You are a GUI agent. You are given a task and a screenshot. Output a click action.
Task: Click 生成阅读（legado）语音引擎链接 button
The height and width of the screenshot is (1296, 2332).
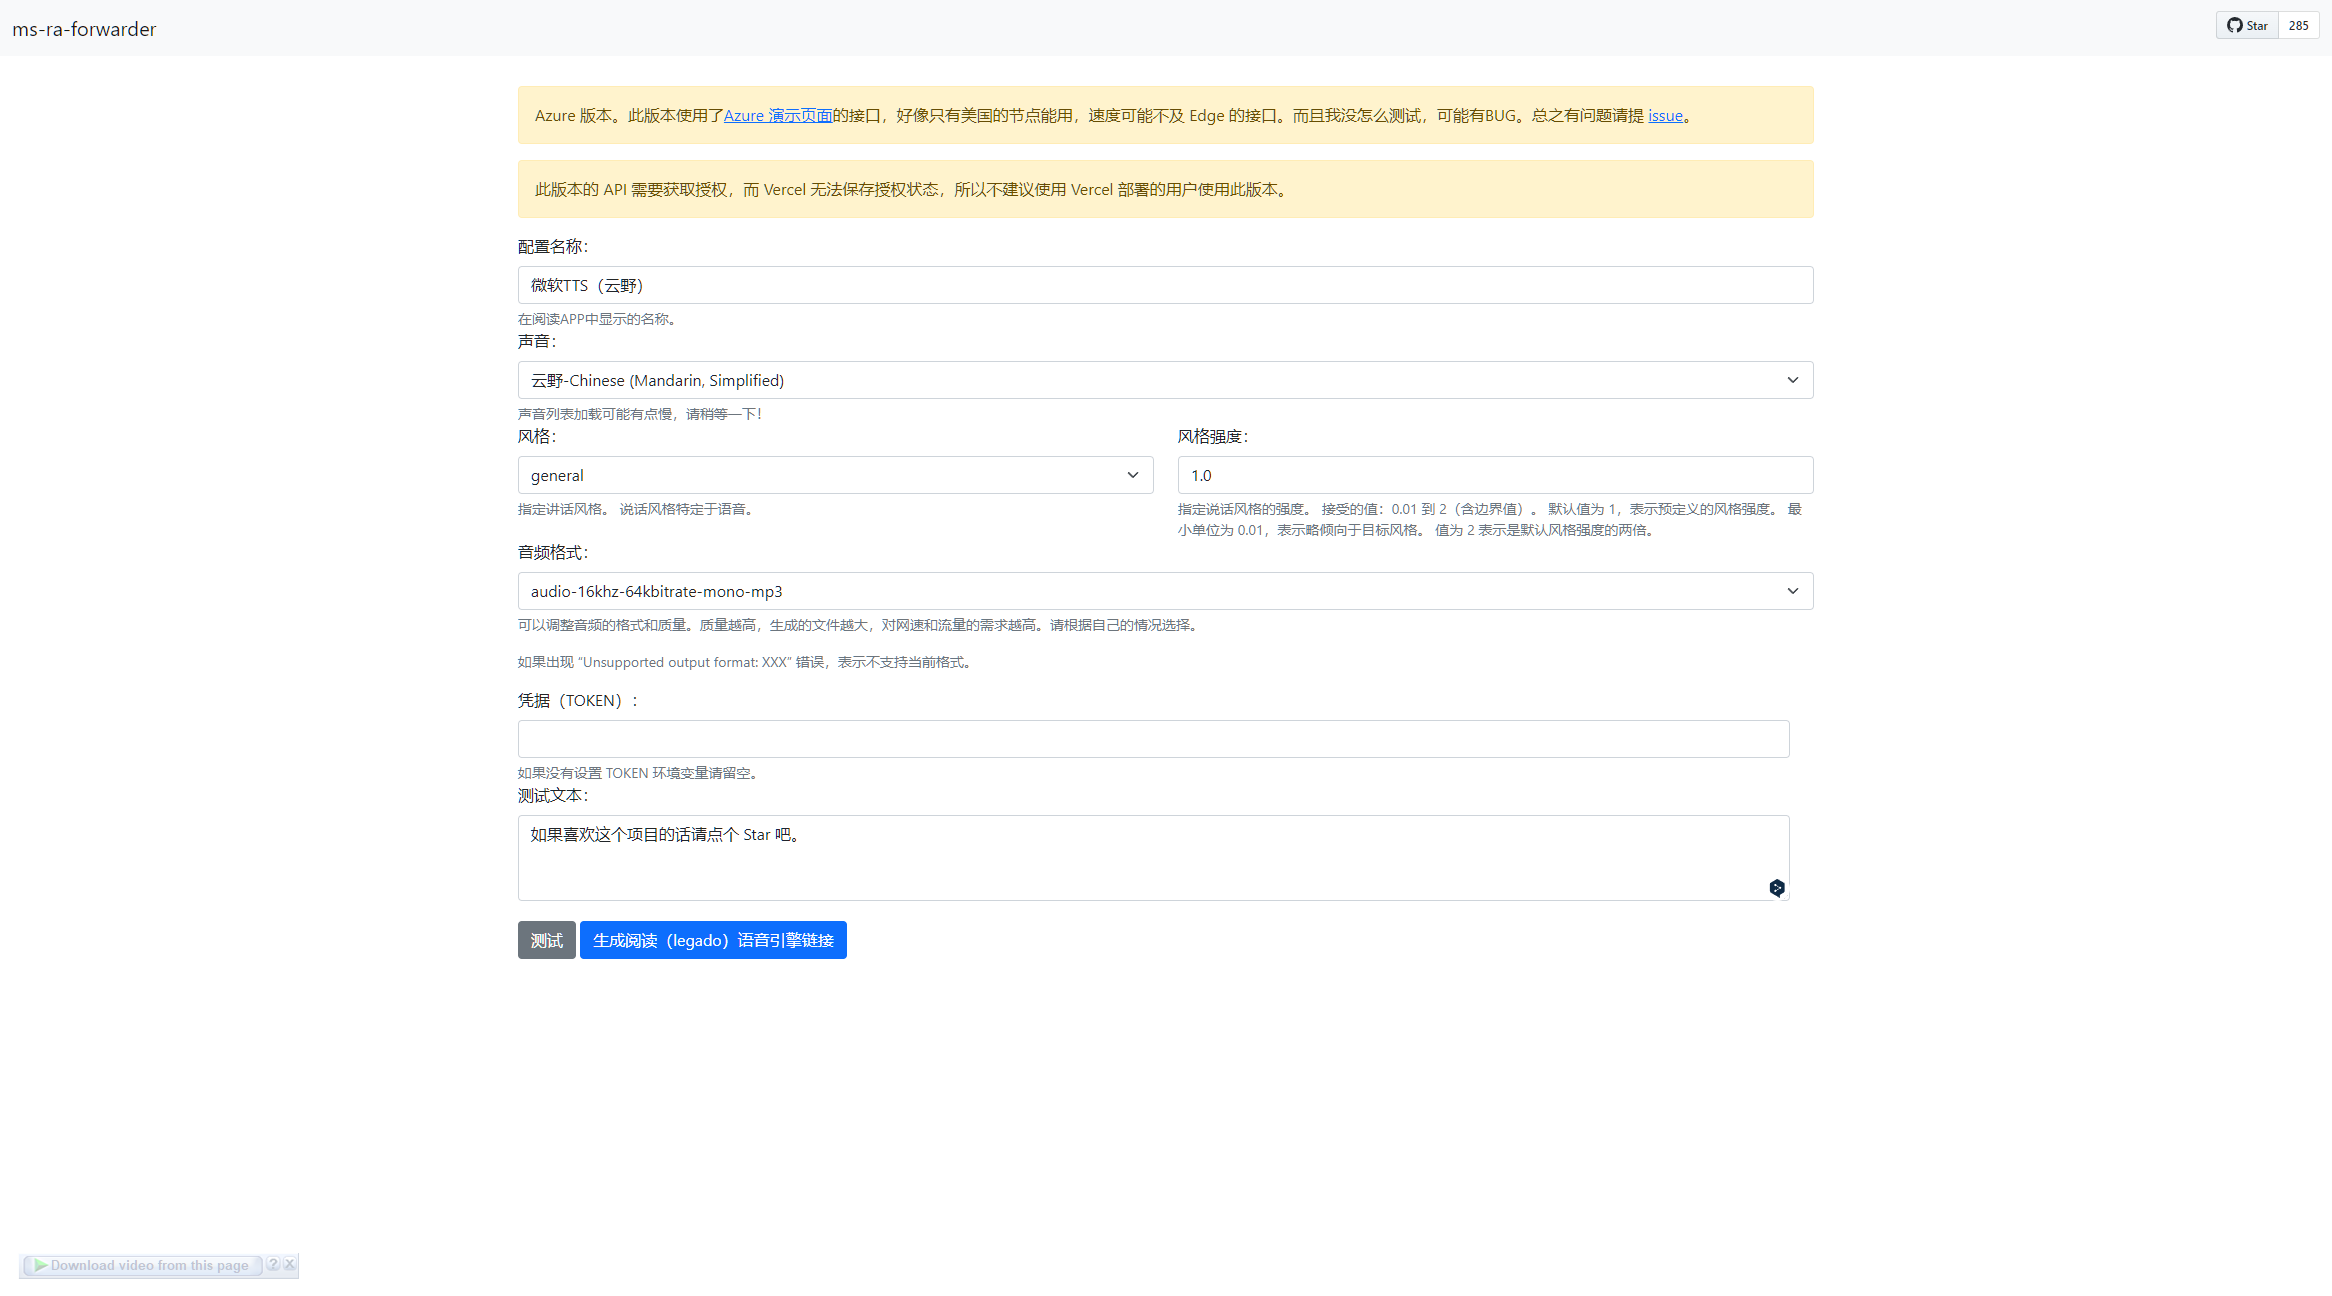tap(713, 940)
